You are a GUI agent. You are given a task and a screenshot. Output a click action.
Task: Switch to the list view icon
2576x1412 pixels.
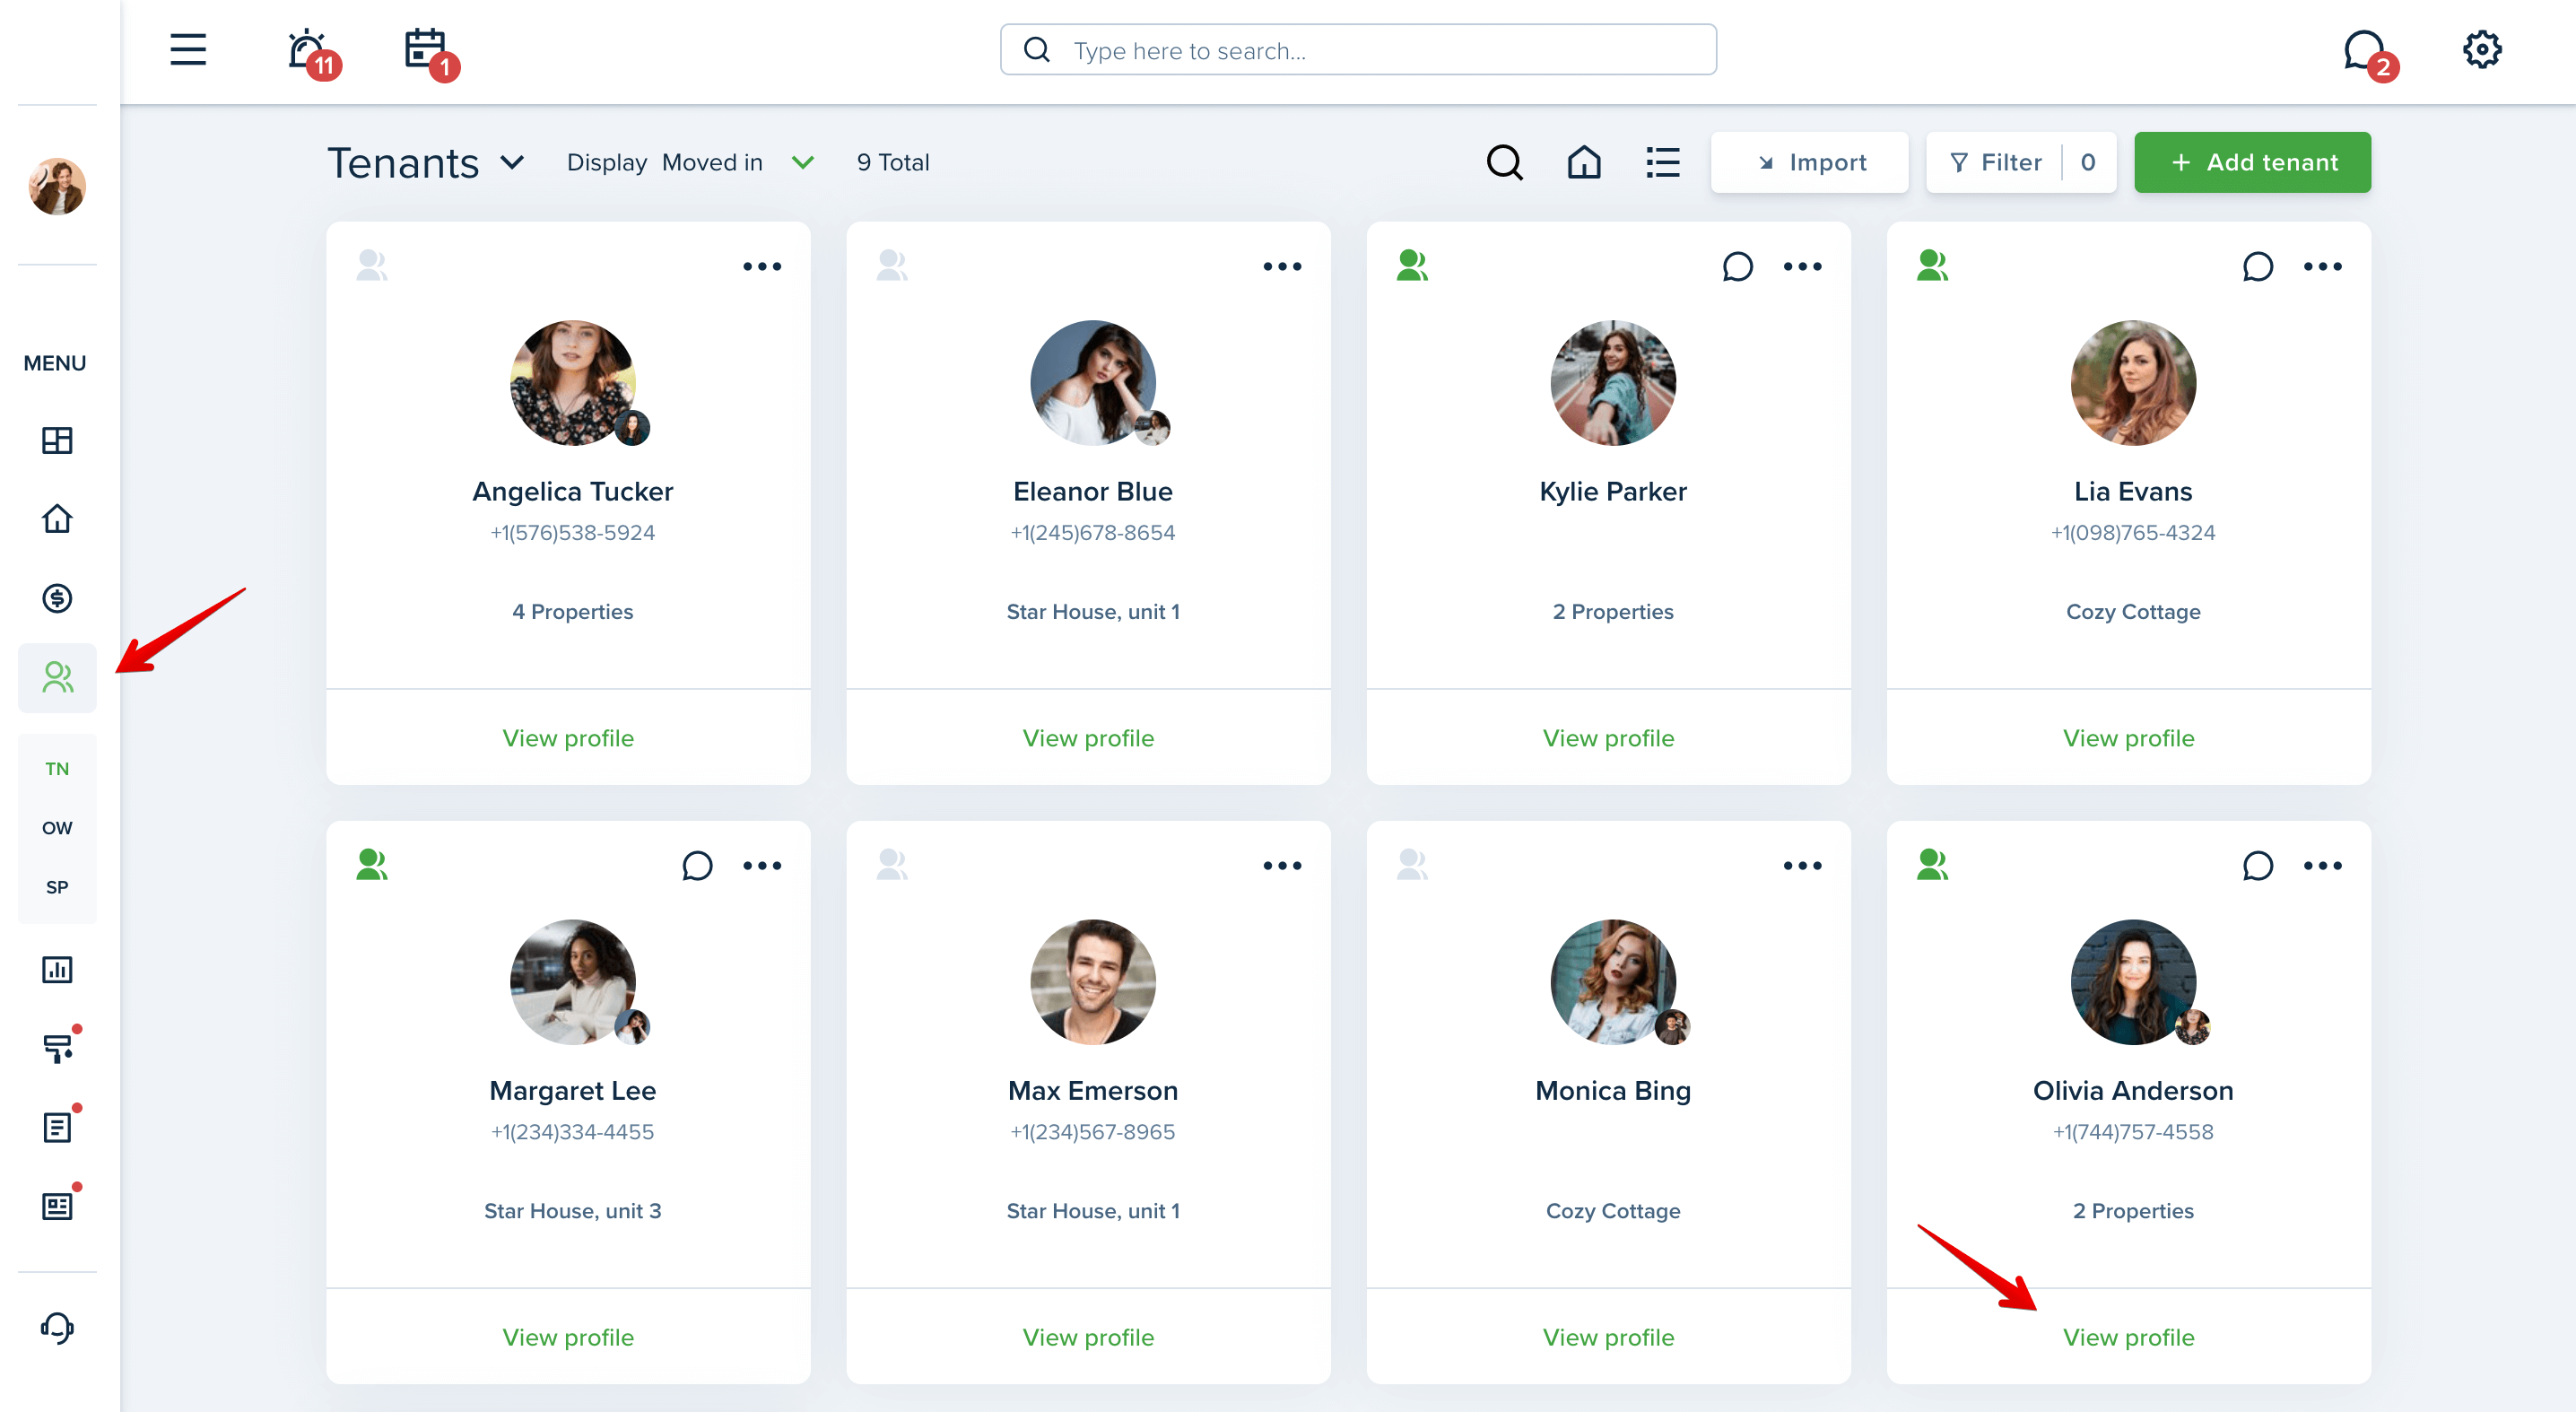[x=1662, y=162]
